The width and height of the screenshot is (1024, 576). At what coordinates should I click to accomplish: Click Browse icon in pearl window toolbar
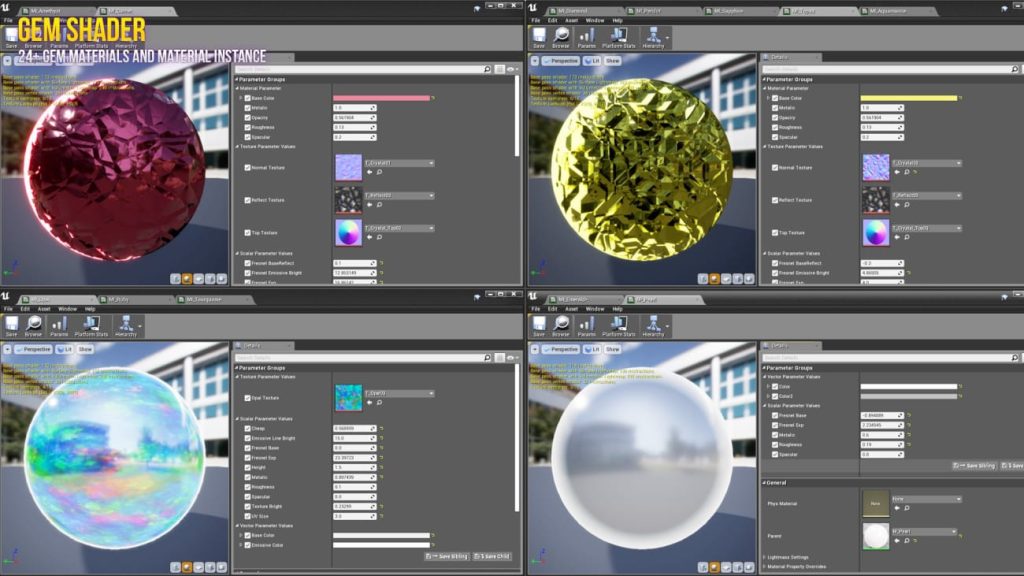pos(560,326)
